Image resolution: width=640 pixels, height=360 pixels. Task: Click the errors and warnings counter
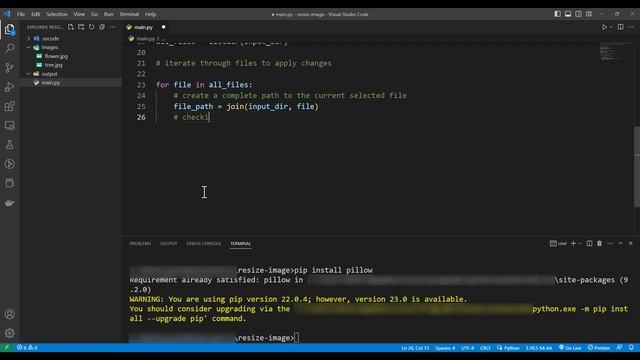(x=27, y=348)
